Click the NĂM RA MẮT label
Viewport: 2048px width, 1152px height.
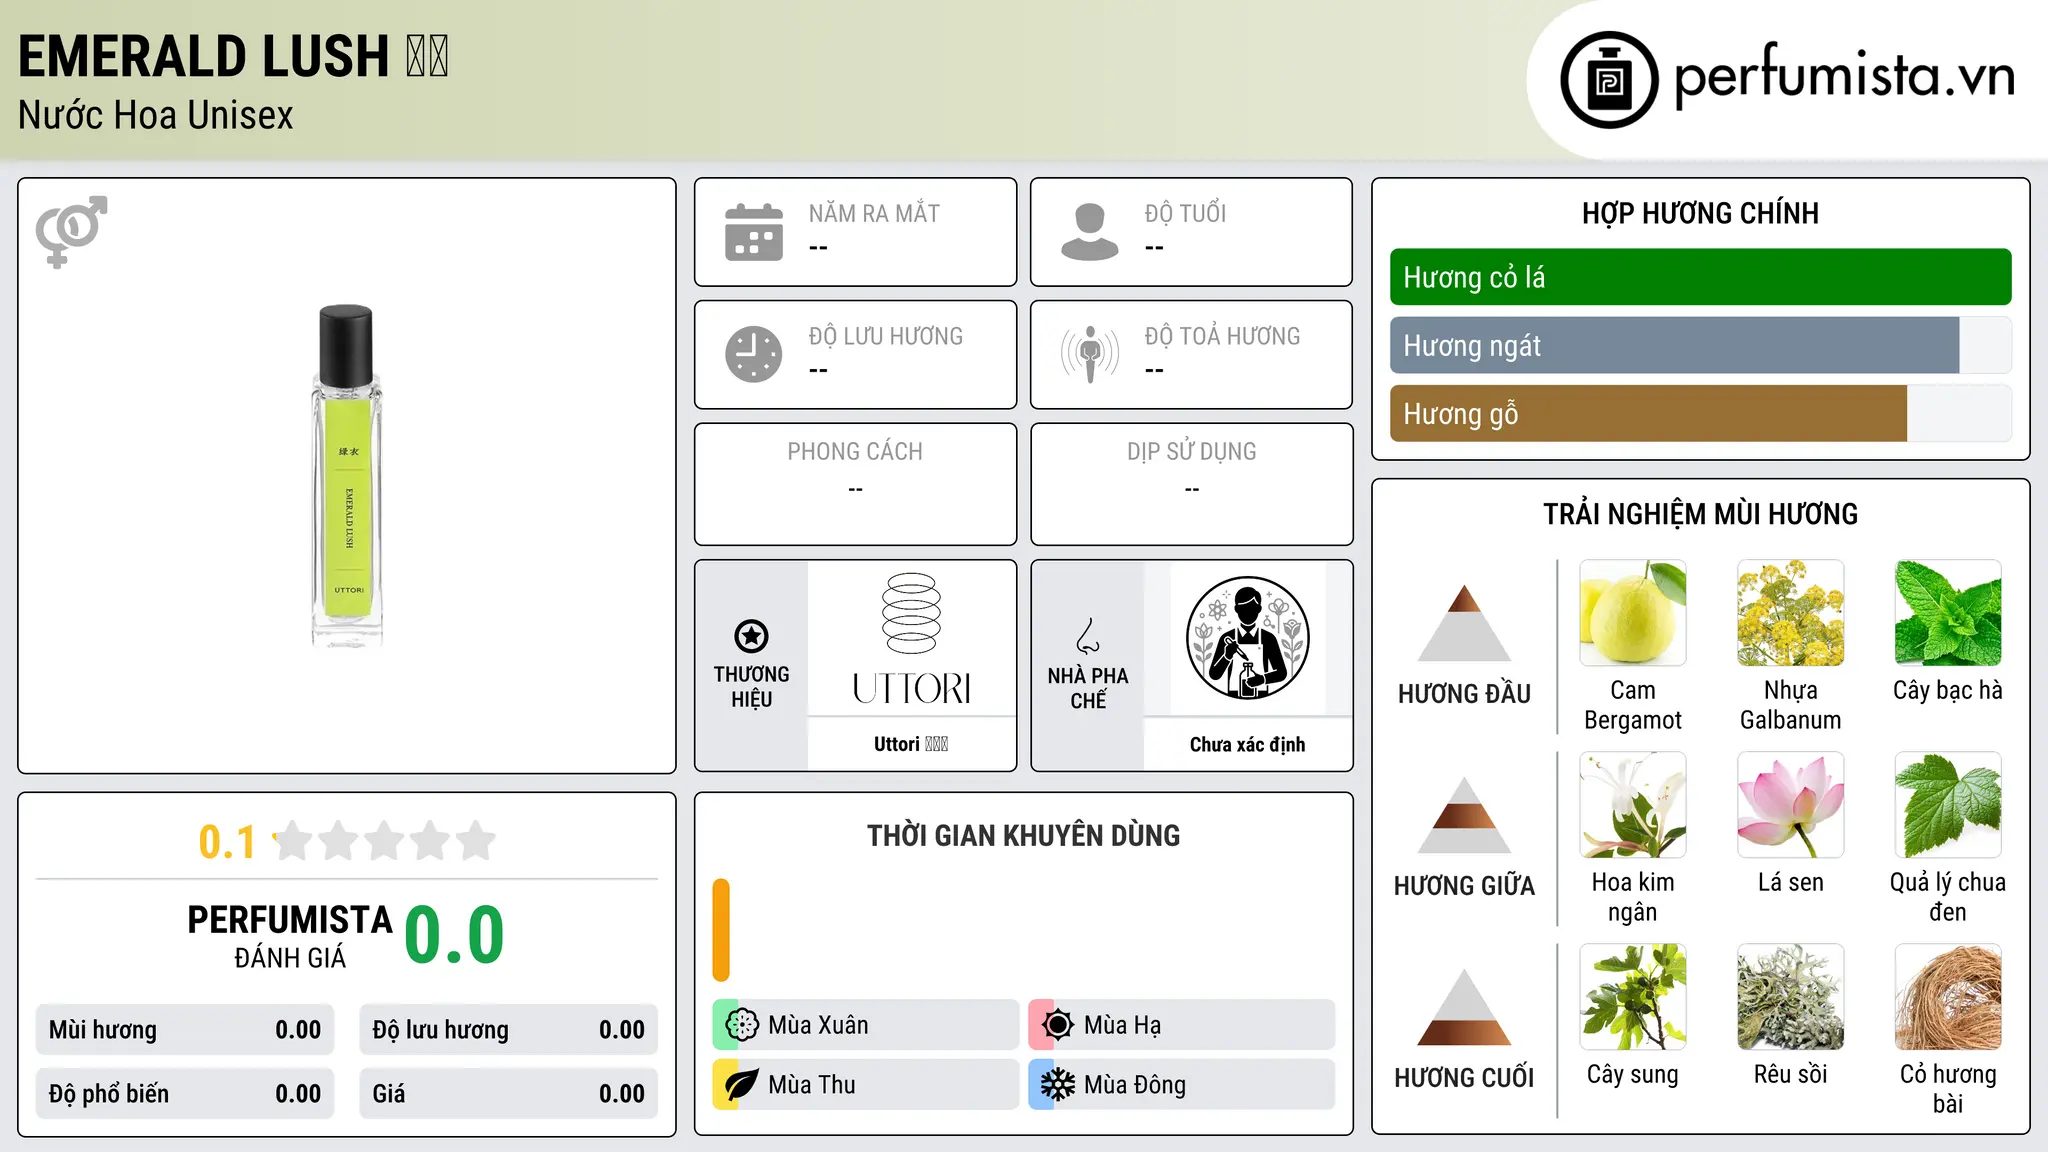tap(874, 214)
